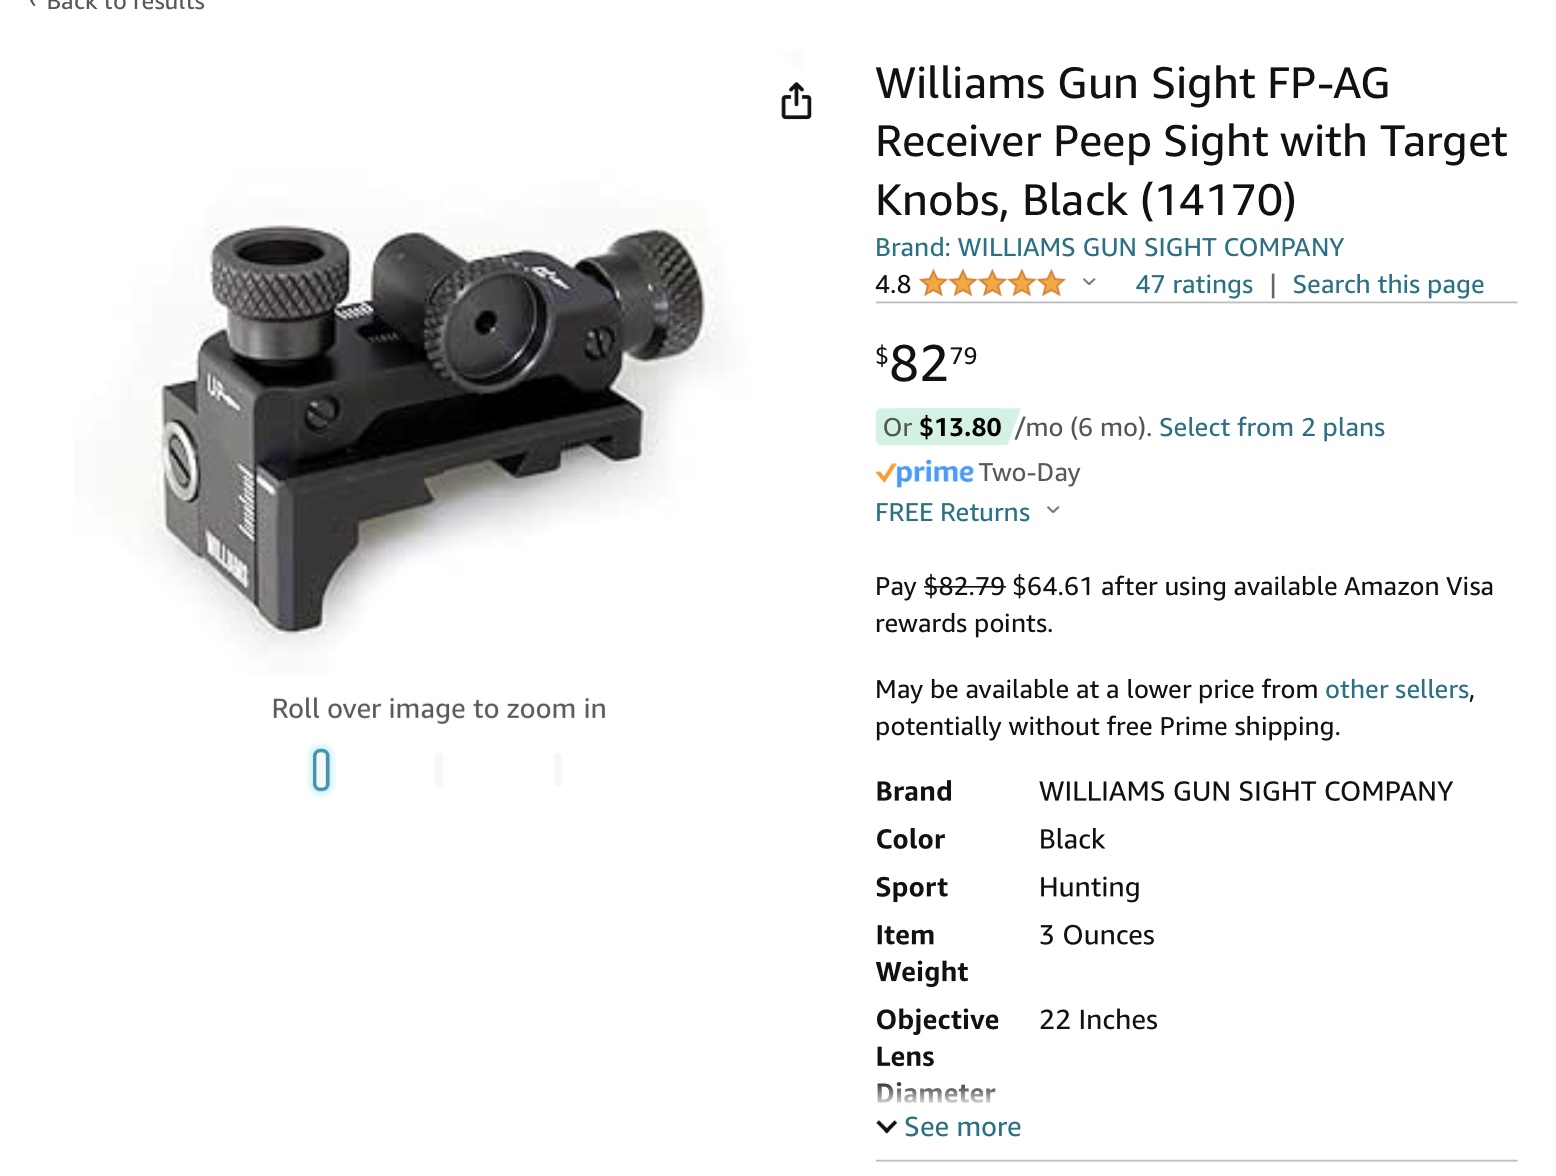Image resolution: width=1556 pixels, height=1176 pixels.
Task: Click the share icon above product image
Action: (796, 101)
